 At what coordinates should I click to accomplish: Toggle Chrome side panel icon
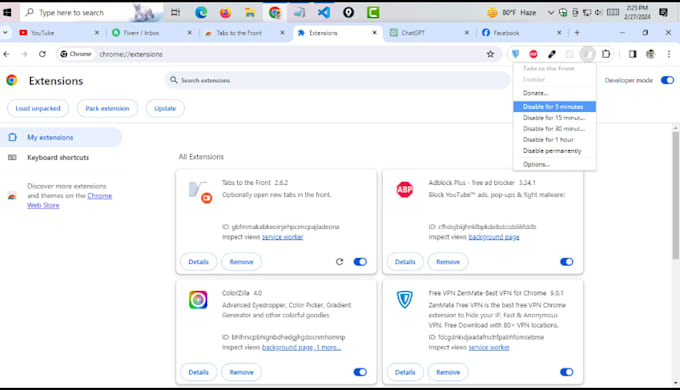point(632,54)
